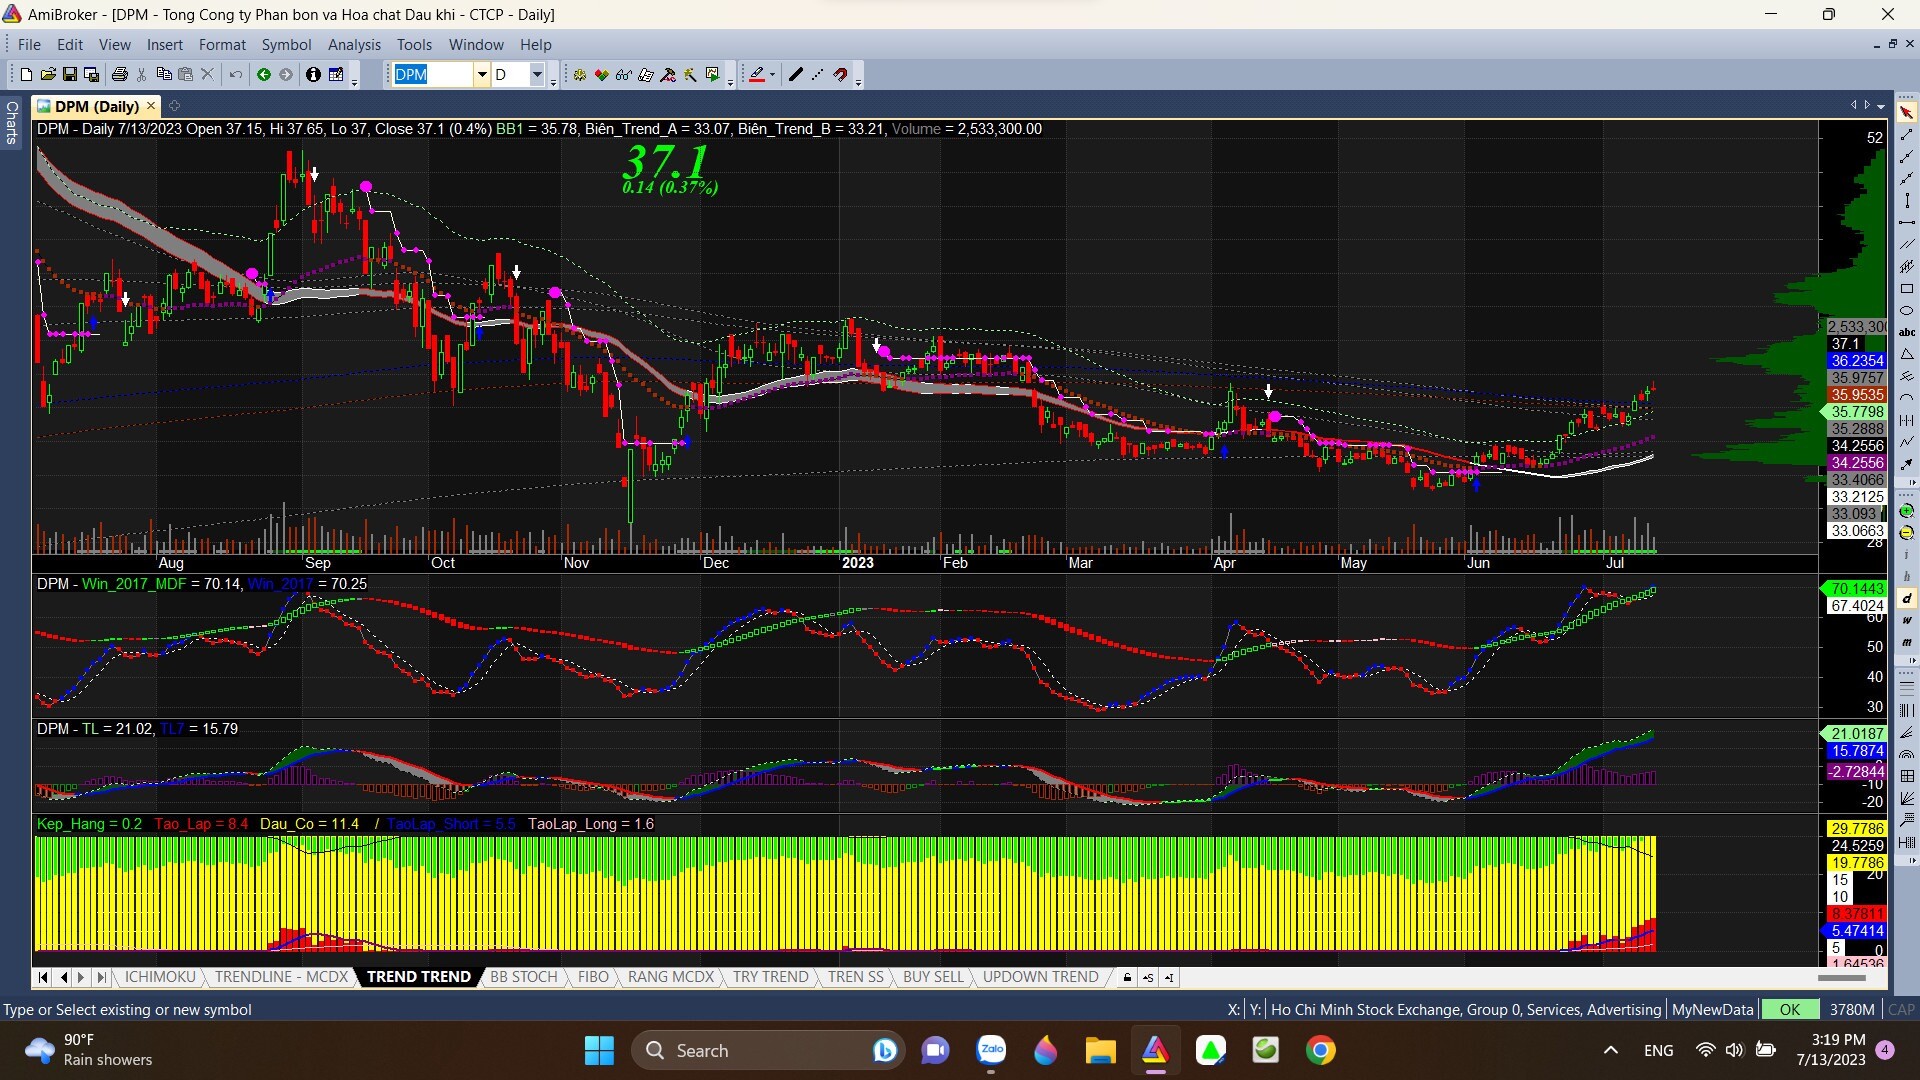Open the UPDOWN TREND sheet tab
The width and height of the screenshot is (1920, 1080).
click(x=1040, y=977)
